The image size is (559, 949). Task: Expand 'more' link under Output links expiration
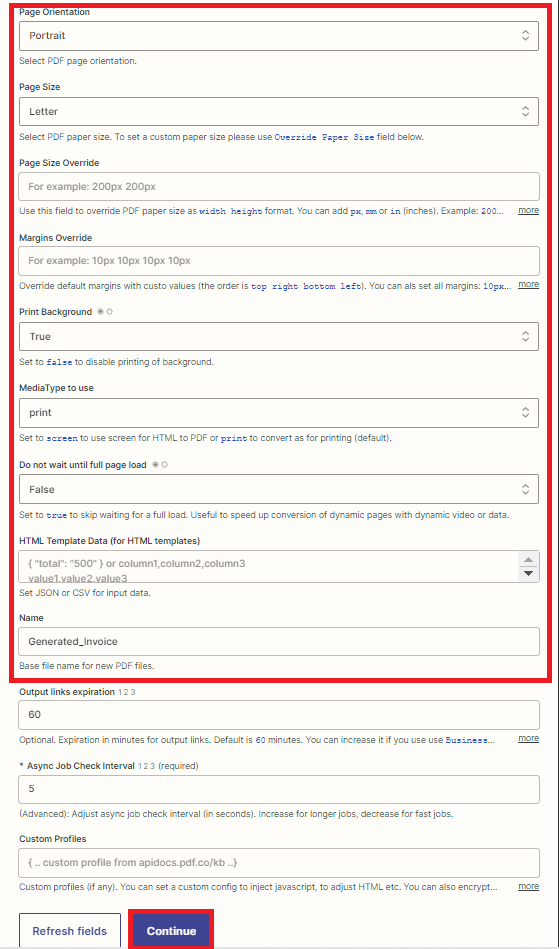click(x=528, y=738)
